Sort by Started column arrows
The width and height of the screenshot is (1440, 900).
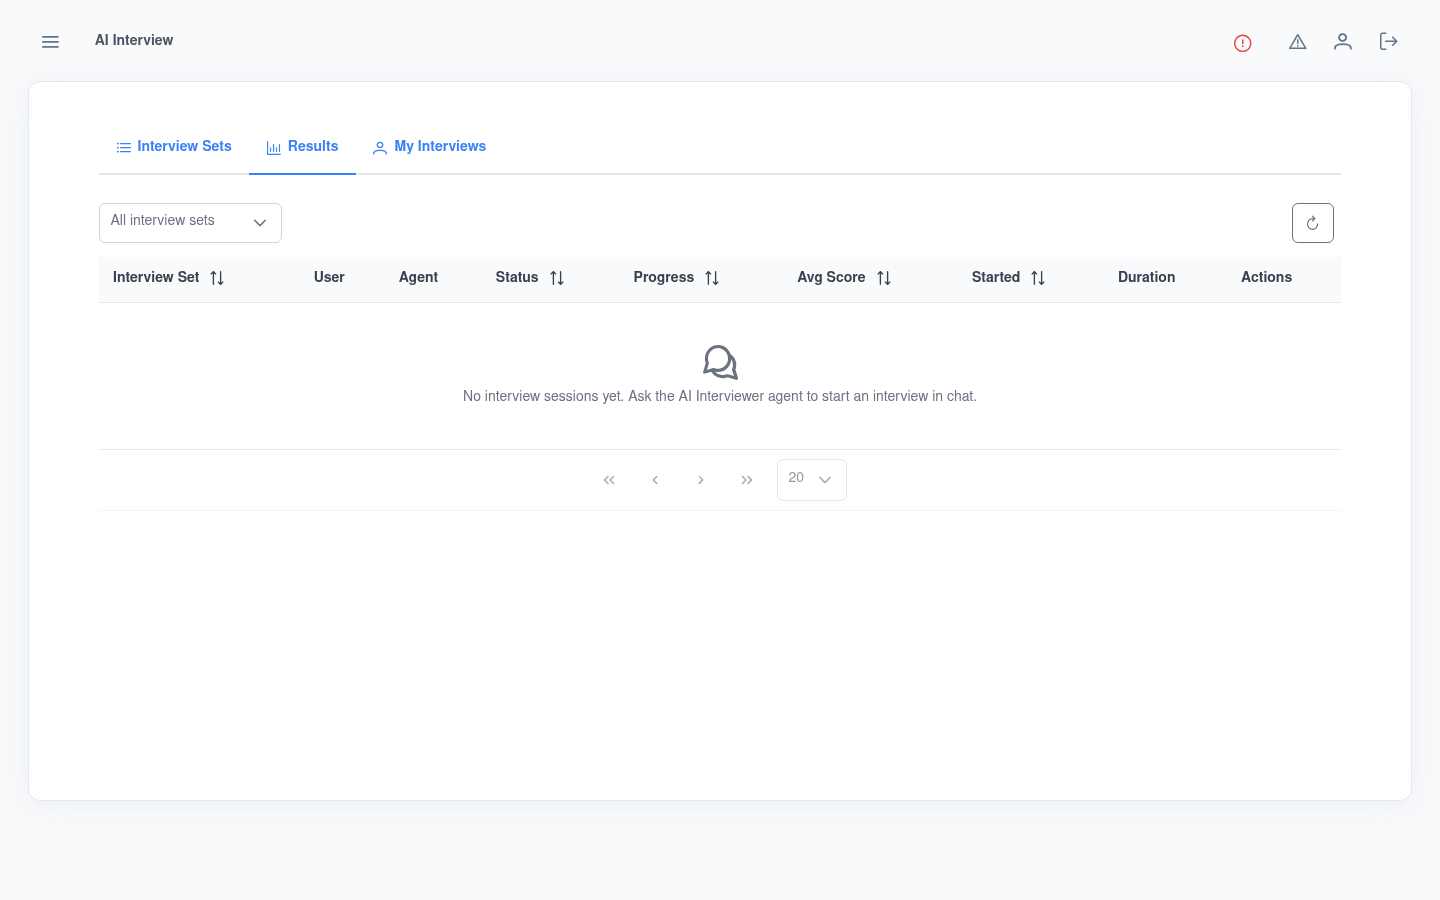click(x=1038, y=278)
